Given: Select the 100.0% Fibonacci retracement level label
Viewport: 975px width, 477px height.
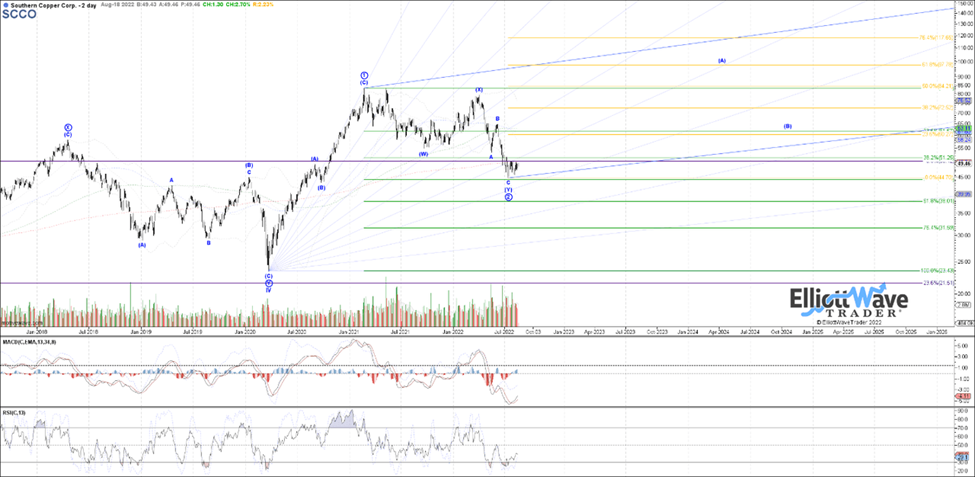Looking at the screenshot, I should click(x=937, y=270).
